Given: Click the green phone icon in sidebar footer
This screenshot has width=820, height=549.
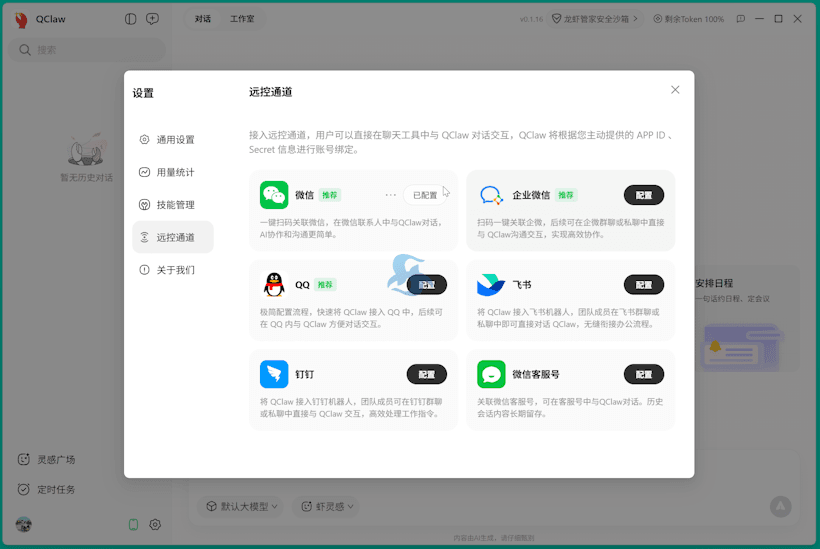Looking at the screenshot, I should pos(133,524).
